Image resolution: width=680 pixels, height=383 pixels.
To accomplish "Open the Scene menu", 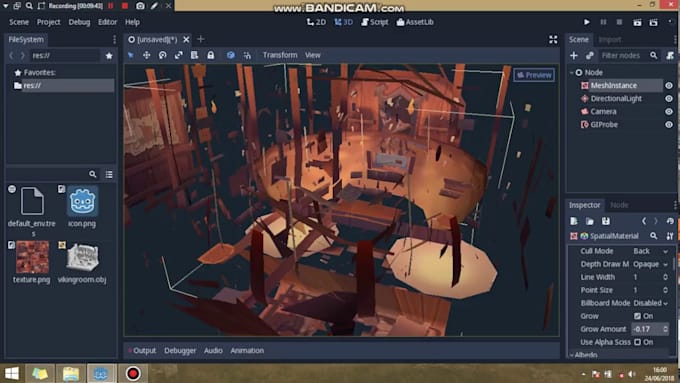I will click(x=19, y=22).
